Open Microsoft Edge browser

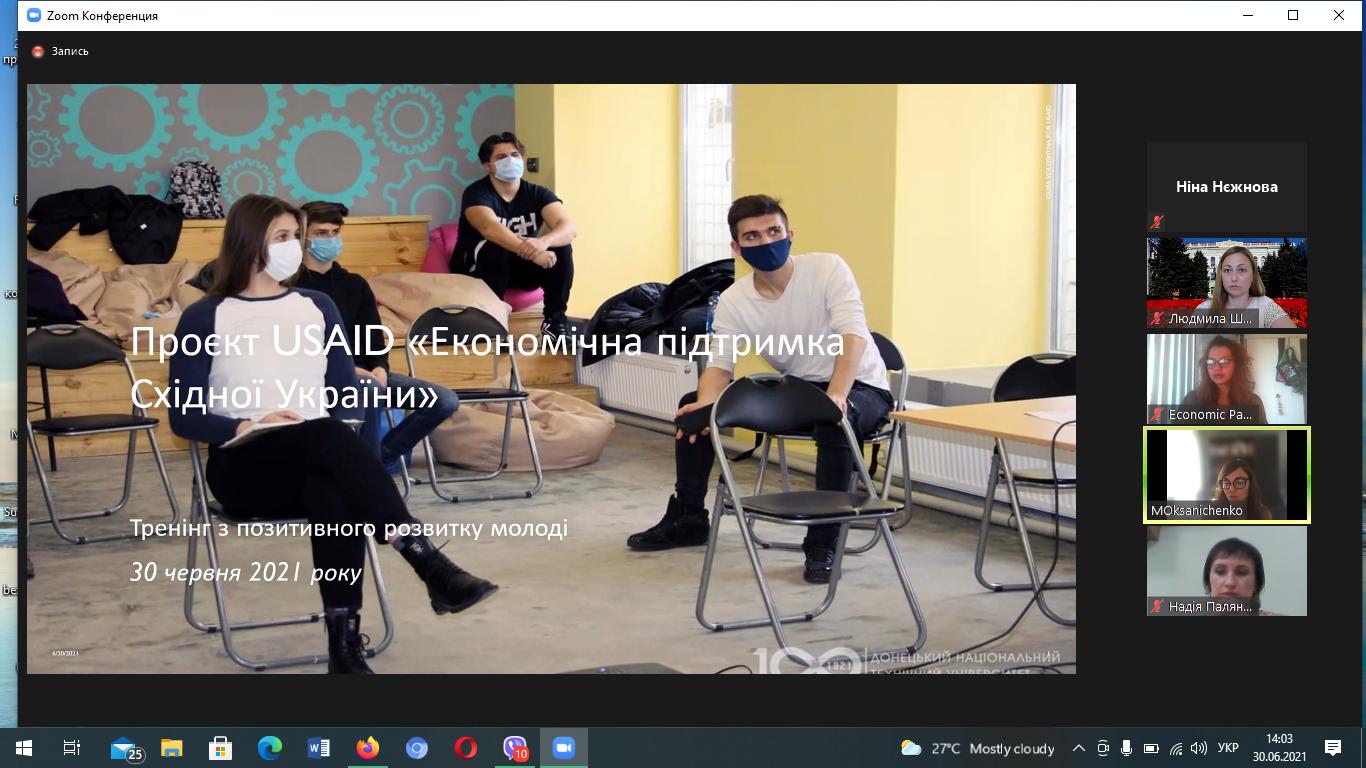[270, 748]
